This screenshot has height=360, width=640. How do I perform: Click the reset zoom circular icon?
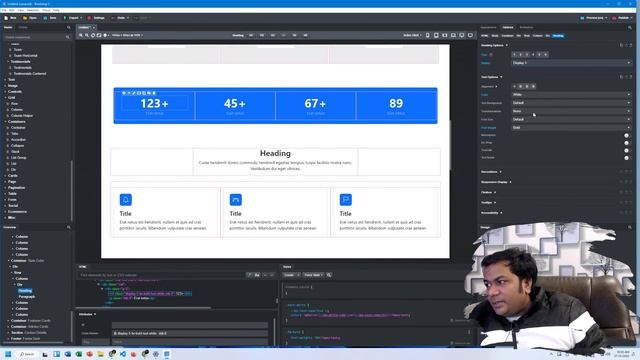click(93, 36)
